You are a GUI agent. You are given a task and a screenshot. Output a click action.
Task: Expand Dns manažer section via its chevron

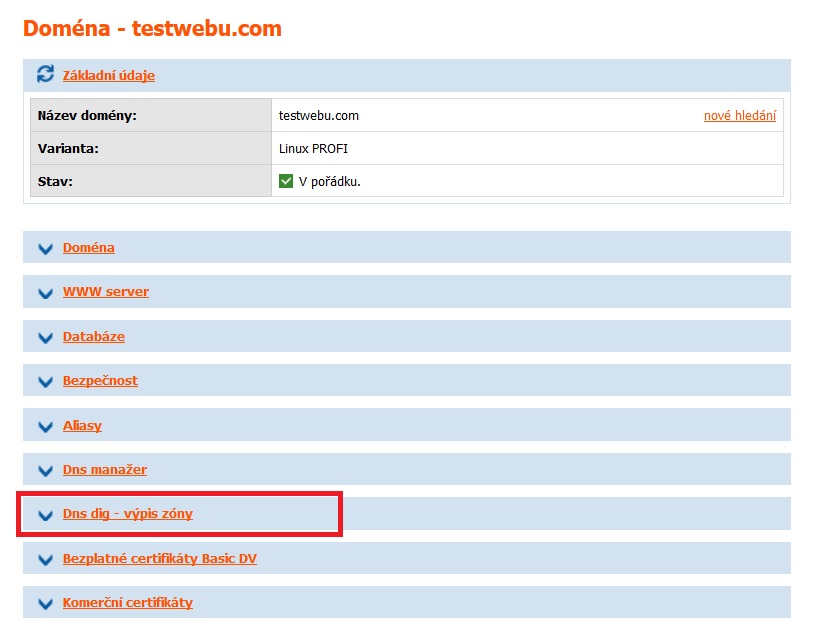click(45, 470)
